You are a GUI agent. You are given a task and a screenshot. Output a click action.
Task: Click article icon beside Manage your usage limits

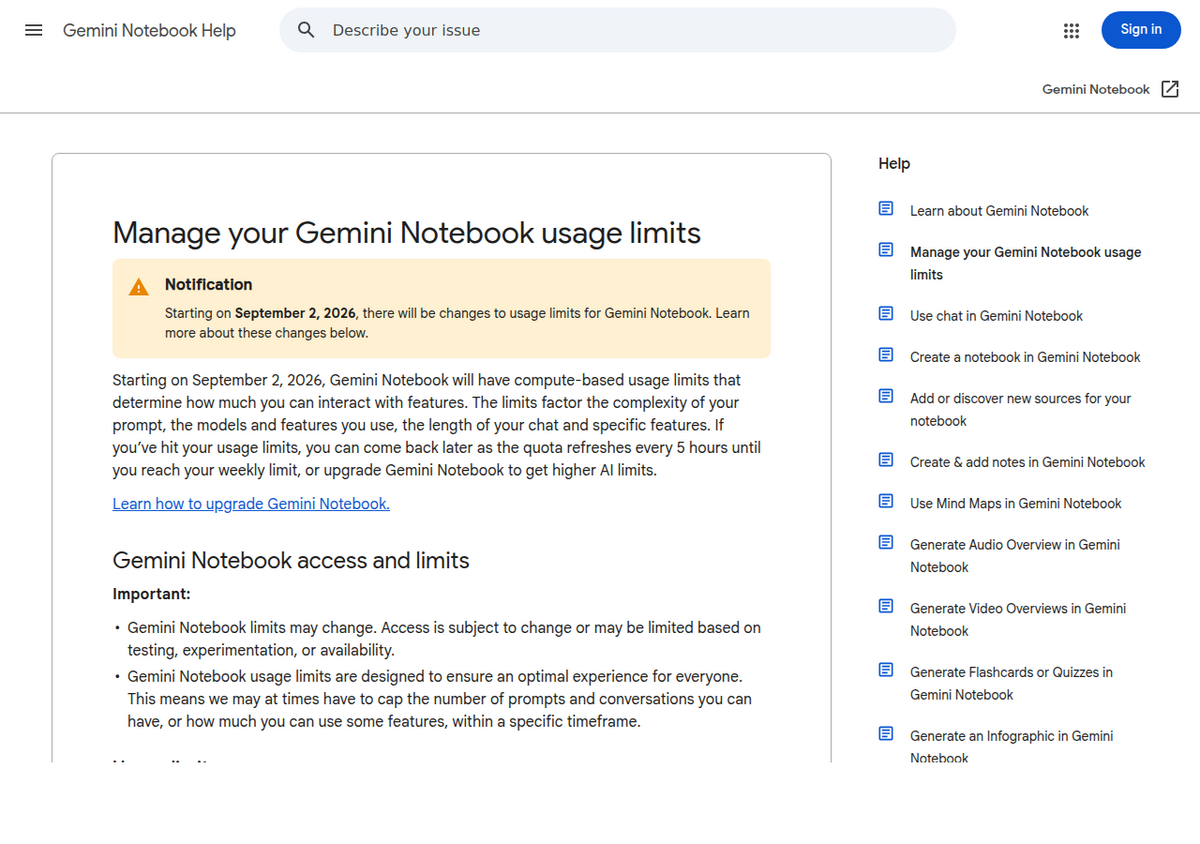[x=886, y=250]
